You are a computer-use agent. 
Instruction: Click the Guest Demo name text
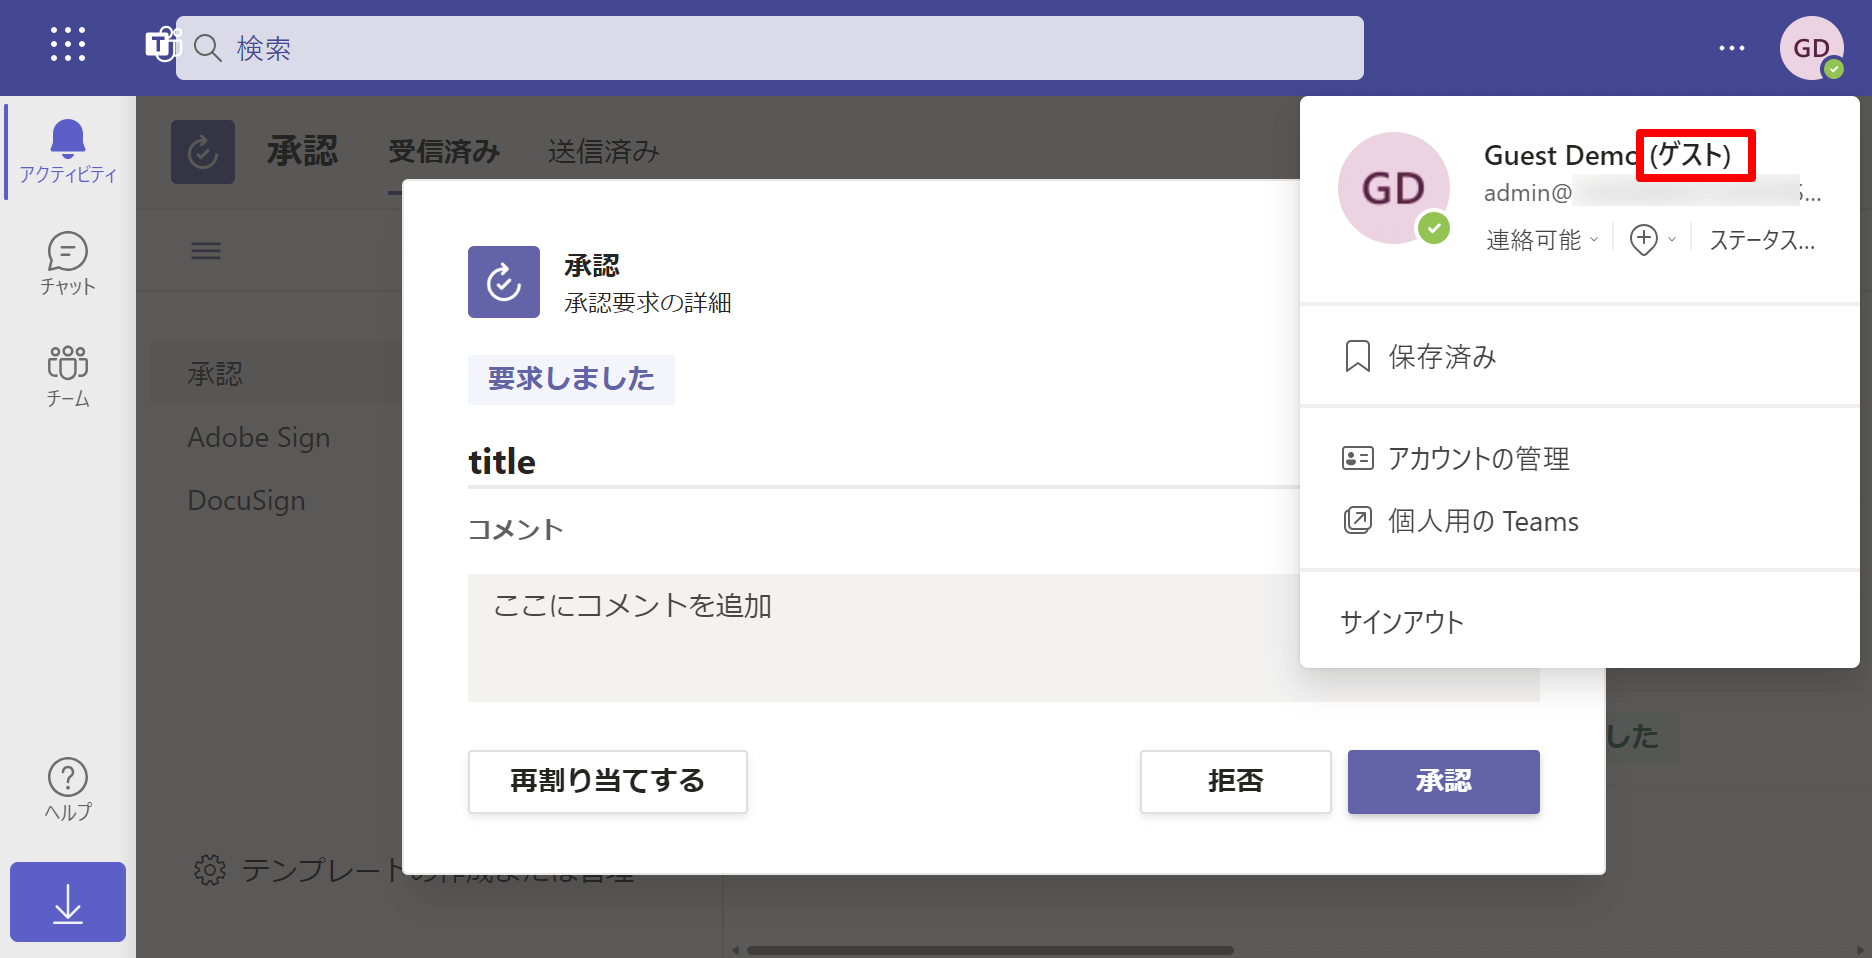(1560, 155)
